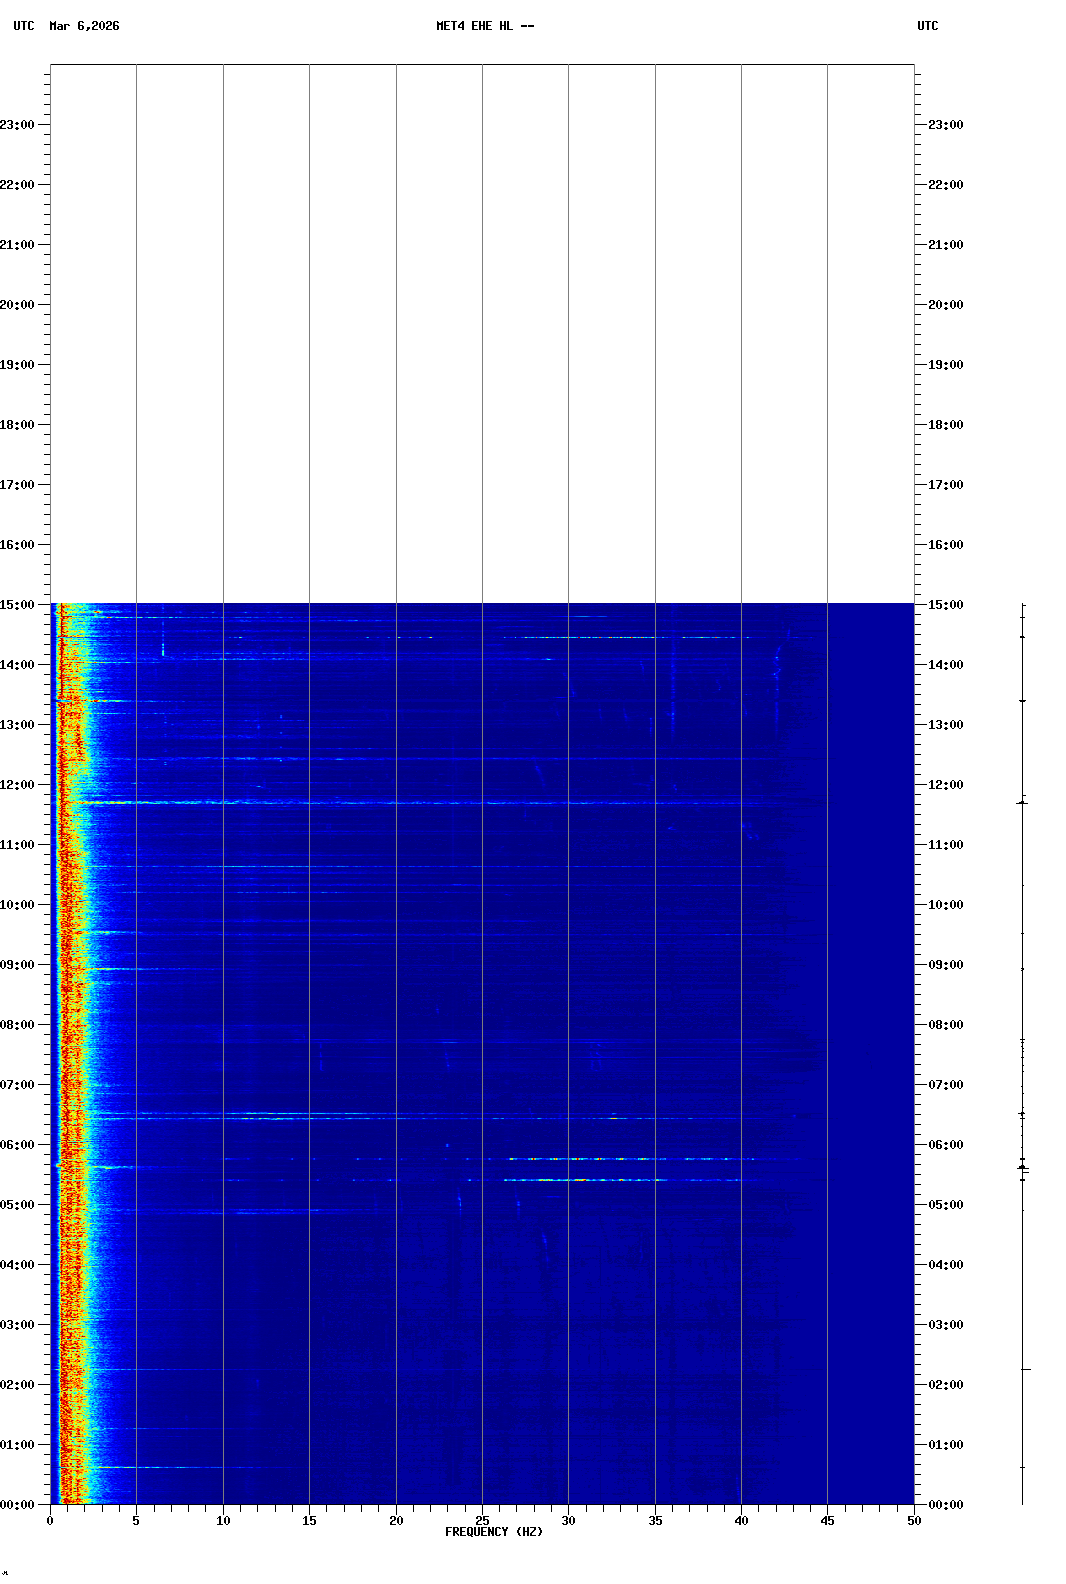The image size is (1066, 1584).
Task: Click the UTC label at top right
Action: tap(927, 26)
